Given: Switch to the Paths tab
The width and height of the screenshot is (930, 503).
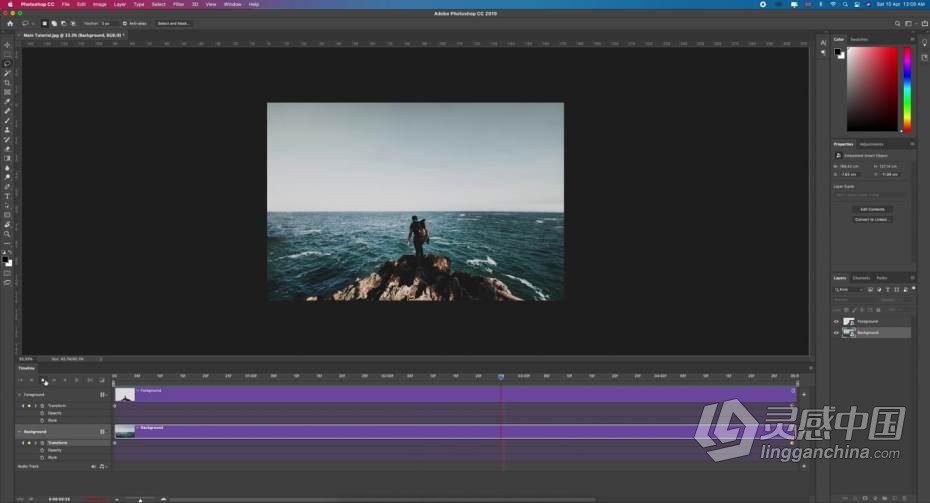Looking at the screenshot, I should tap(882, 278).
